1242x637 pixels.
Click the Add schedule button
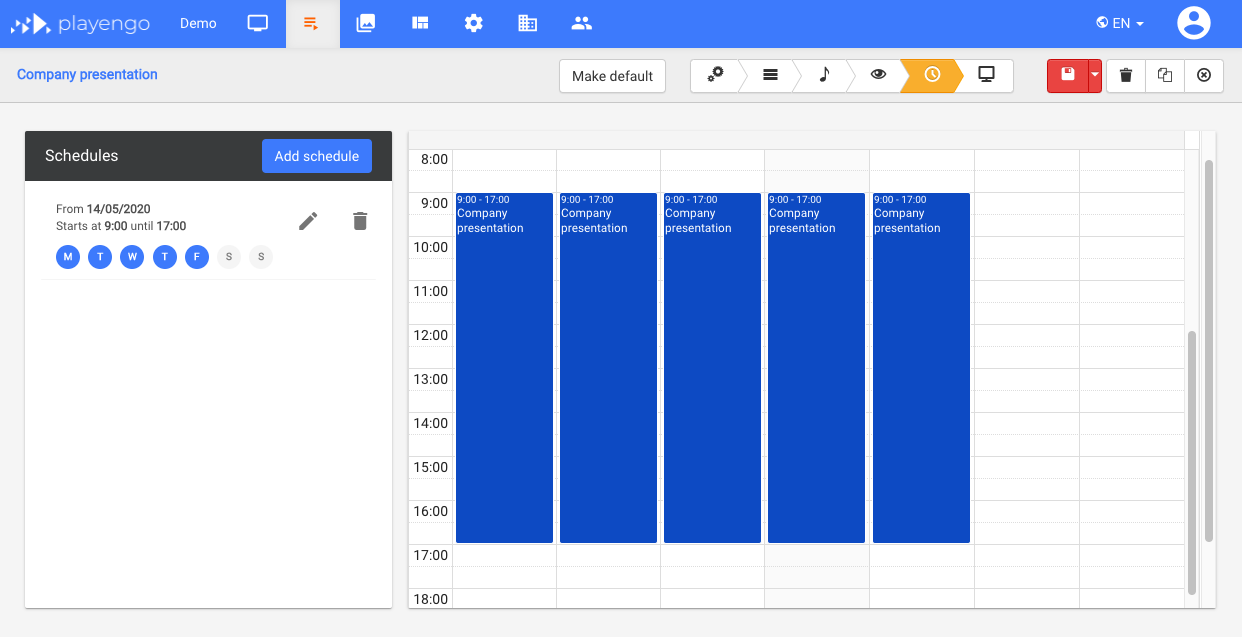coord(317,156)
